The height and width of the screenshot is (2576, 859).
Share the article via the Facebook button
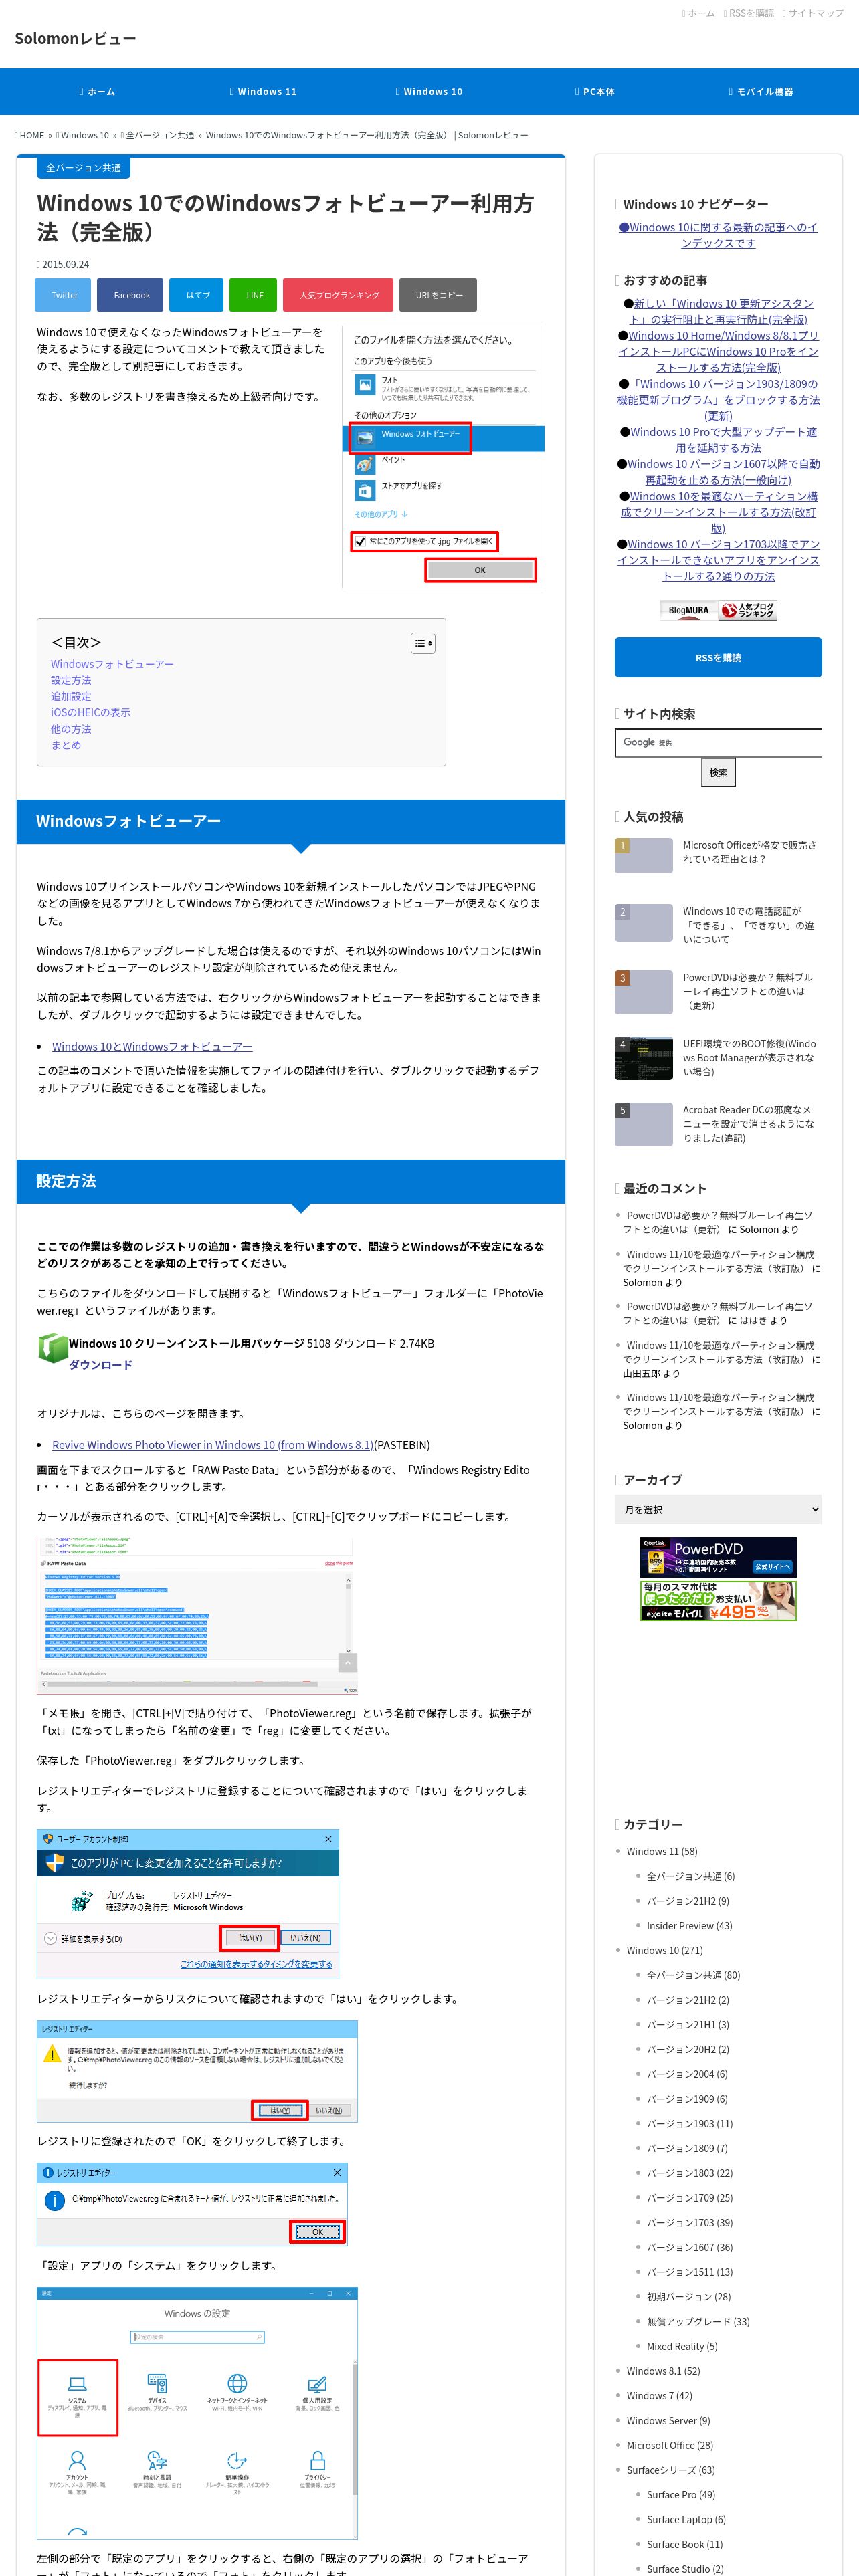(x=131, y=295)
